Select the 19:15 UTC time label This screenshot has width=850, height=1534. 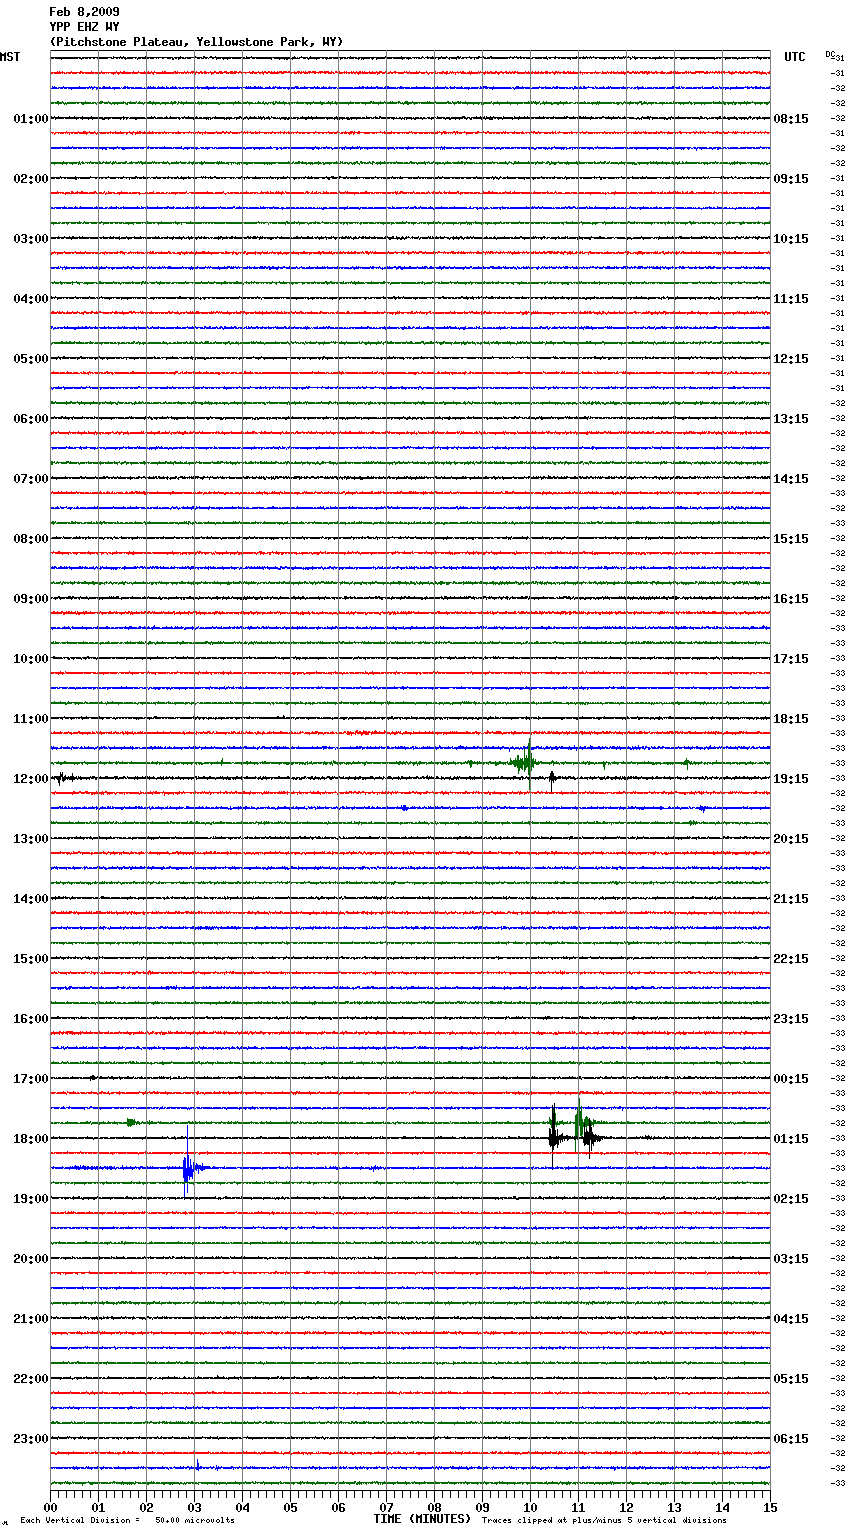coord(791,779)
